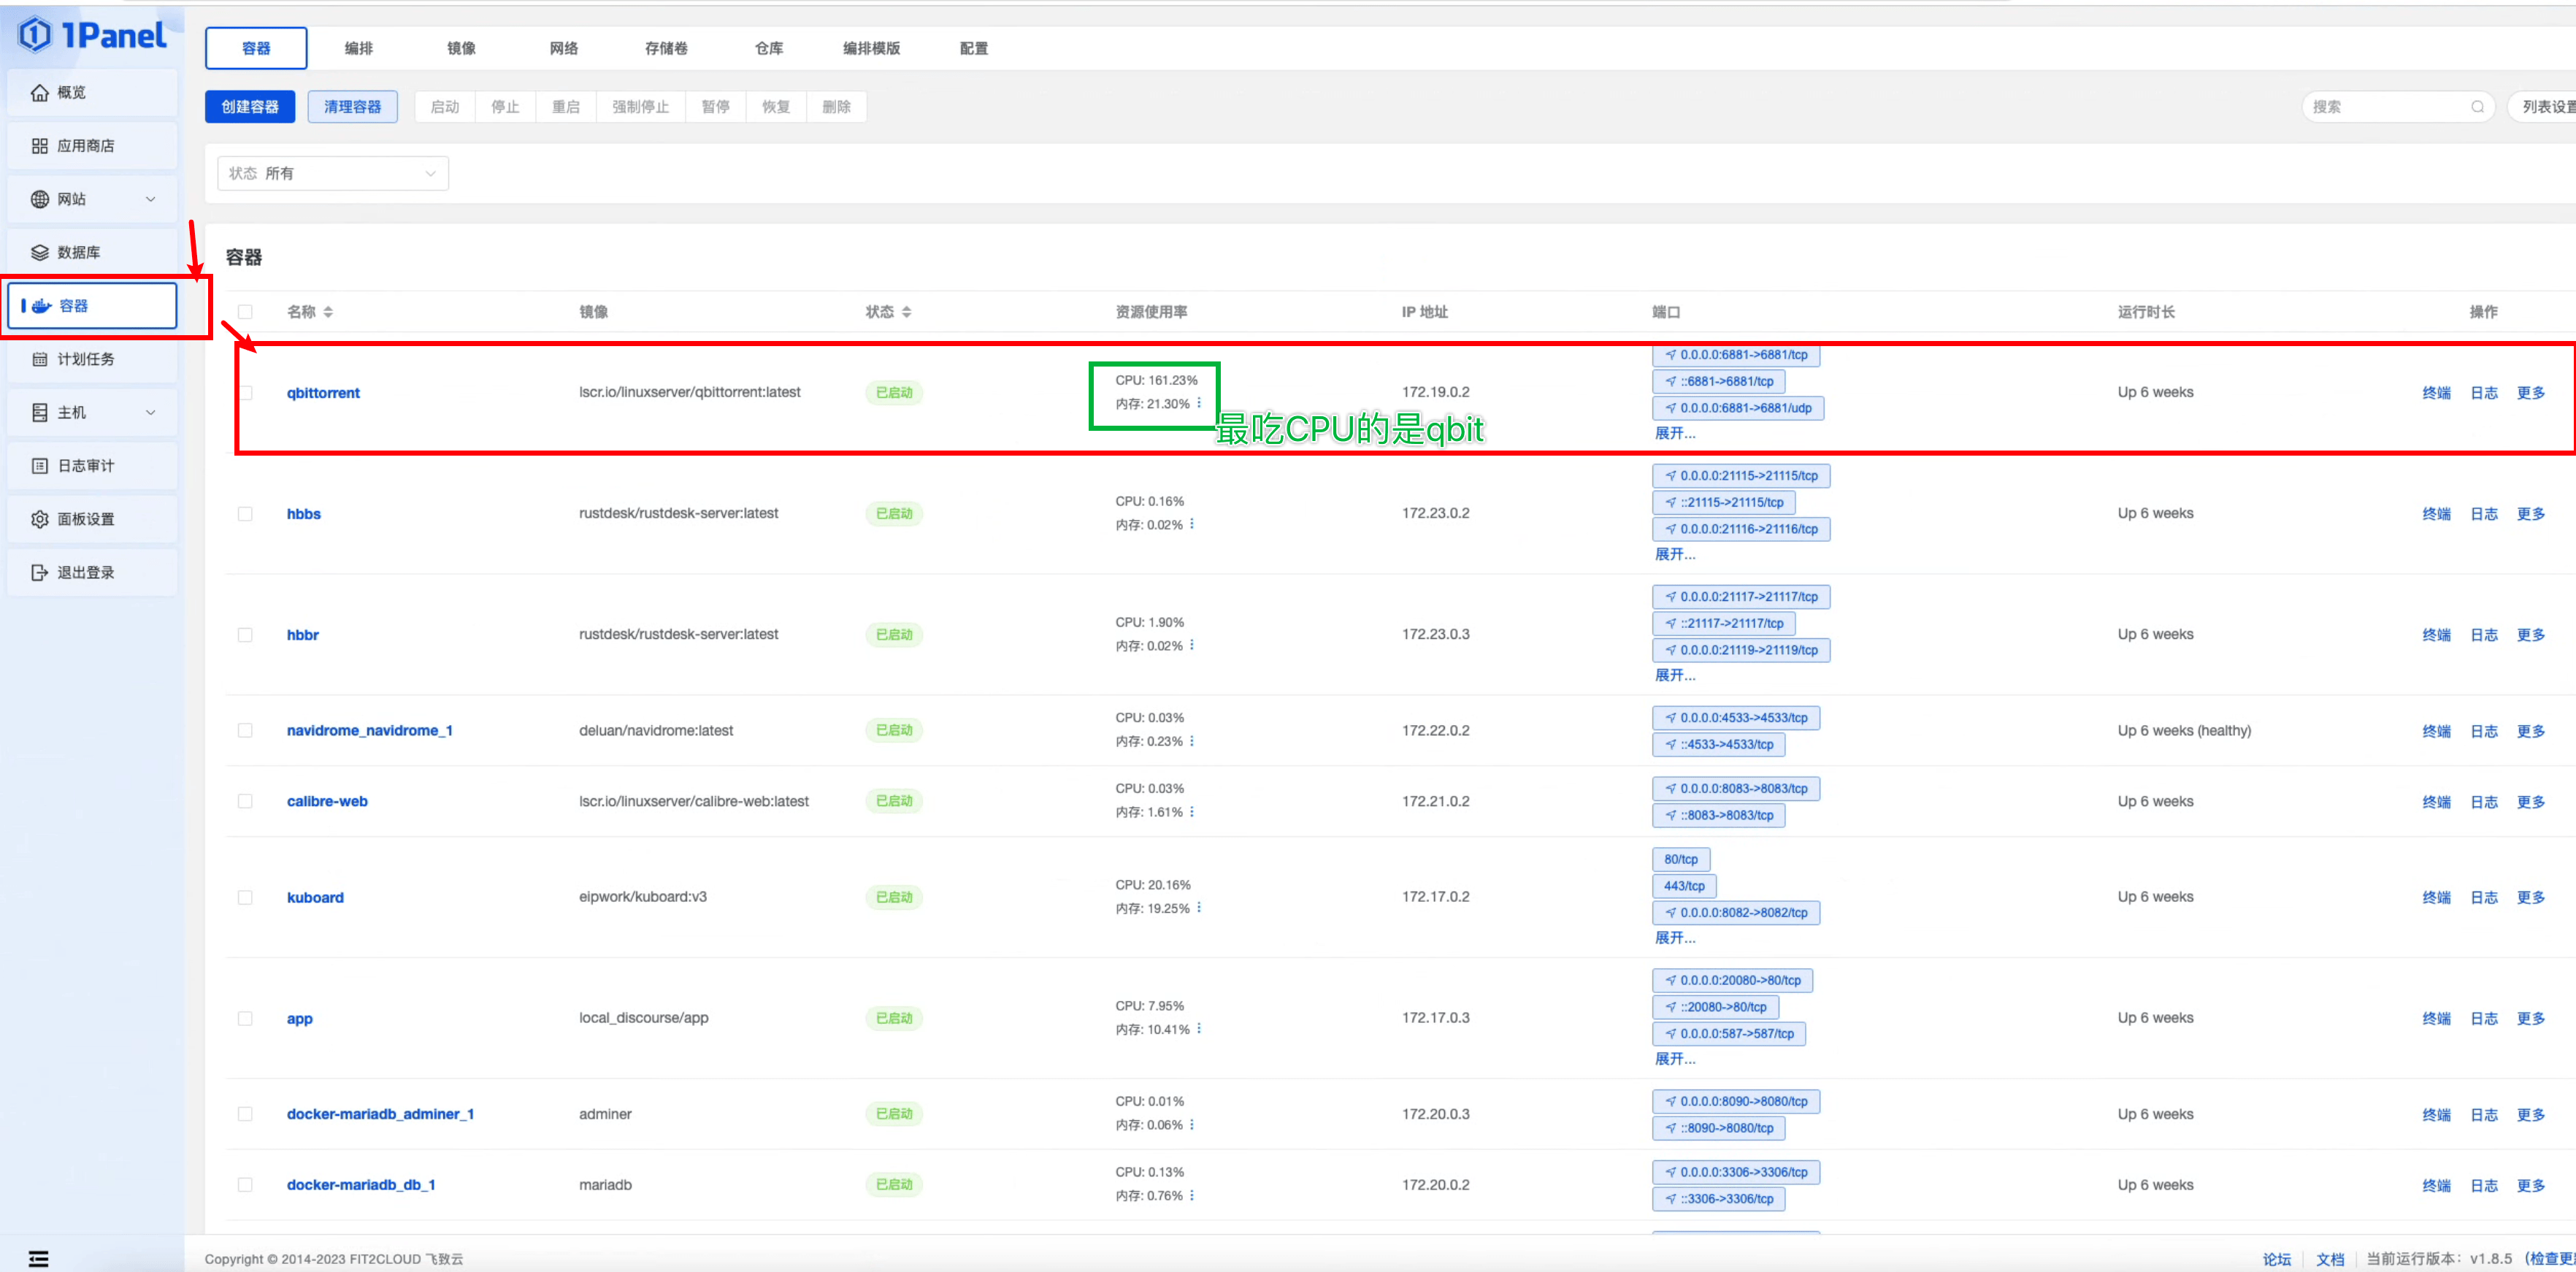Select the calibre-web container checkbox
The image size is (2576, 1272).
(x=245, y=802)
